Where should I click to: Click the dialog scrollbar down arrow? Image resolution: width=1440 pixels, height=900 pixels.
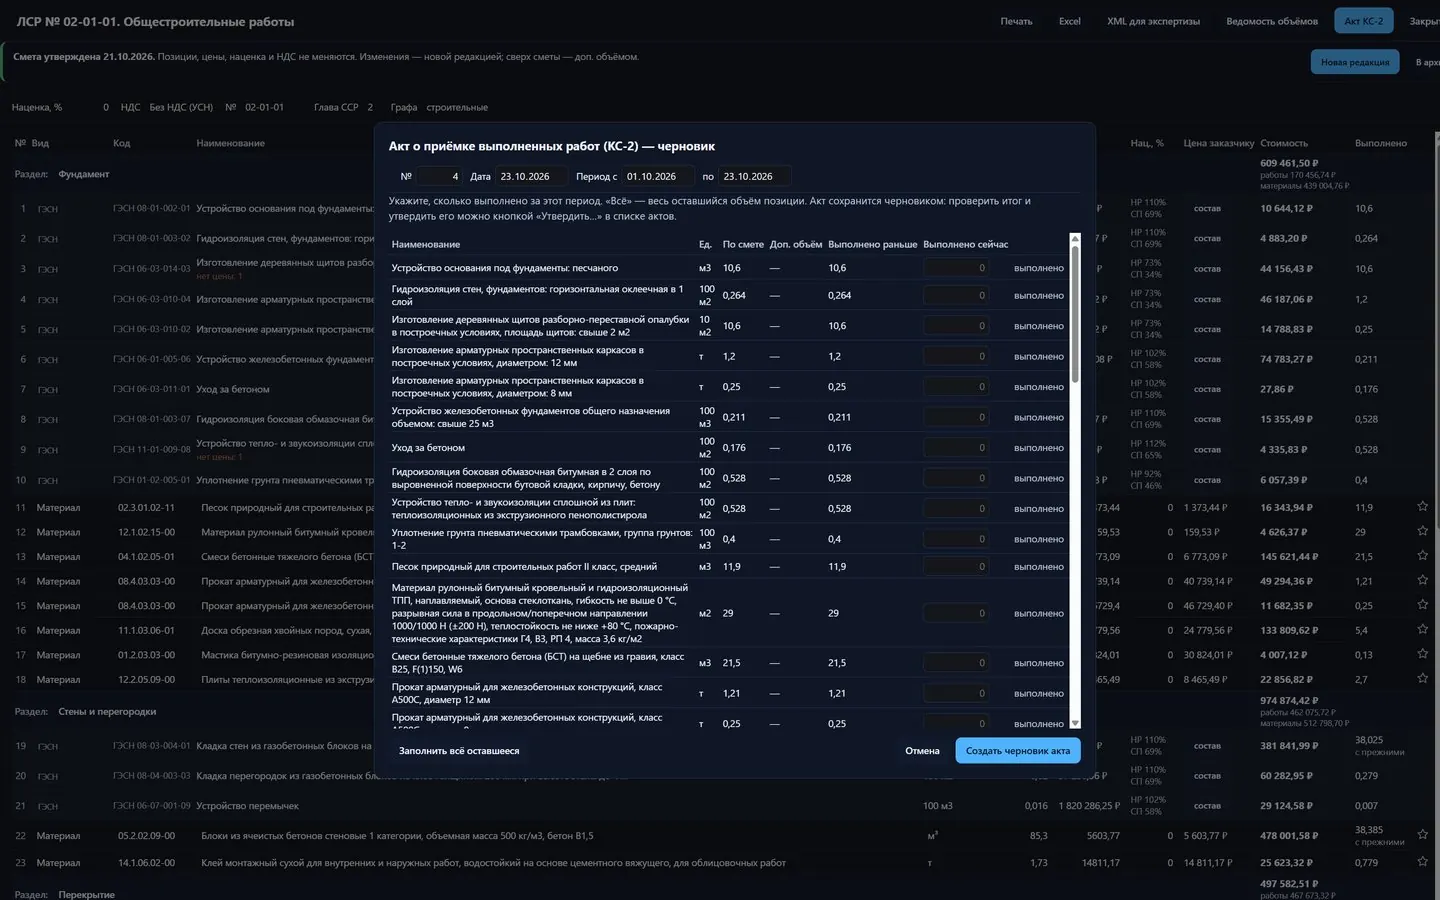coord(1075,723)
